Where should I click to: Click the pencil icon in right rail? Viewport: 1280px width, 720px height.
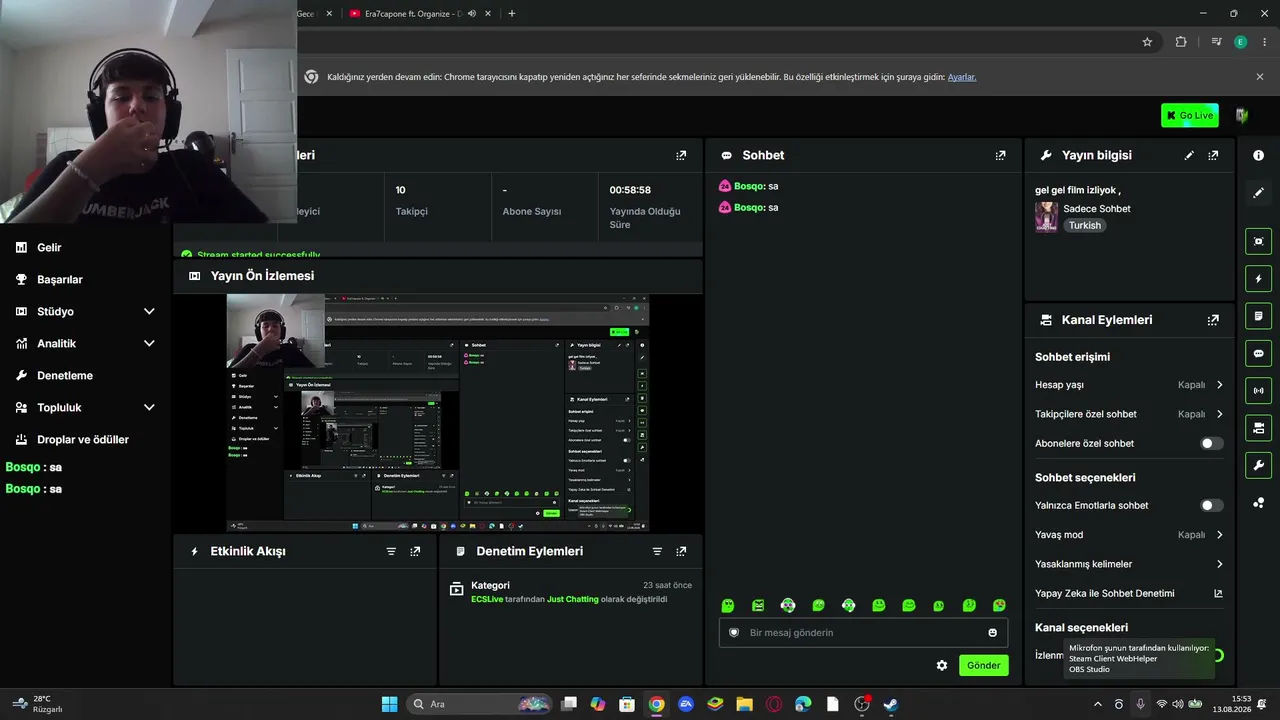tap(1258, 192)
